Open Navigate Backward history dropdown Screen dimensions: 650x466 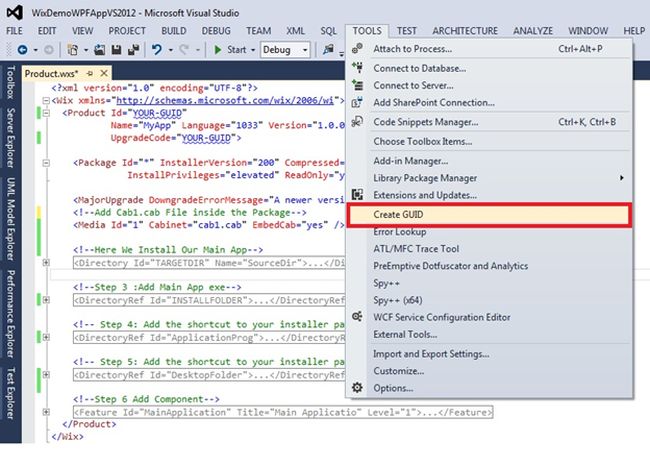coord(35,50)
